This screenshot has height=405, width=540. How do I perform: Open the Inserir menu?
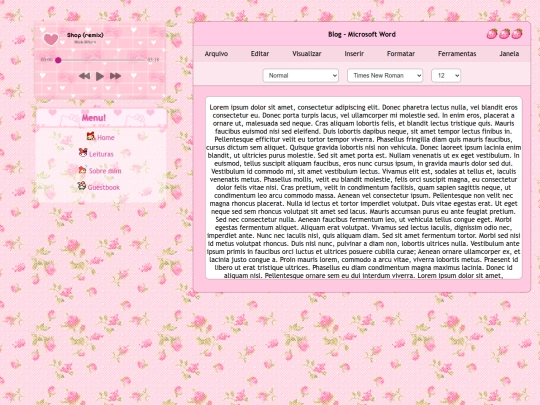pyautogui.click(x=354, y=54)
